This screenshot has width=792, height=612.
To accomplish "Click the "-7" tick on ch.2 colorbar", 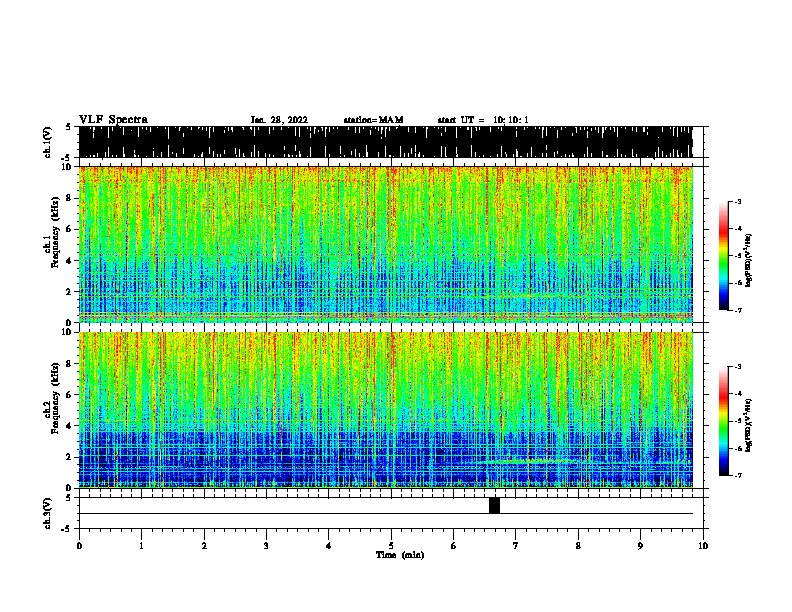I will [x=737, y=475].
